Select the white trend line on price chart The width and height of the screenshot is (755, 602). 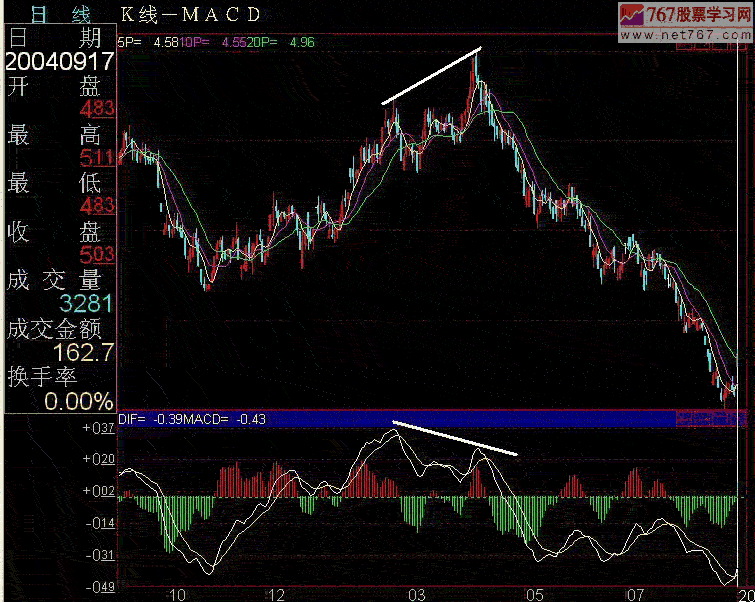431,75
